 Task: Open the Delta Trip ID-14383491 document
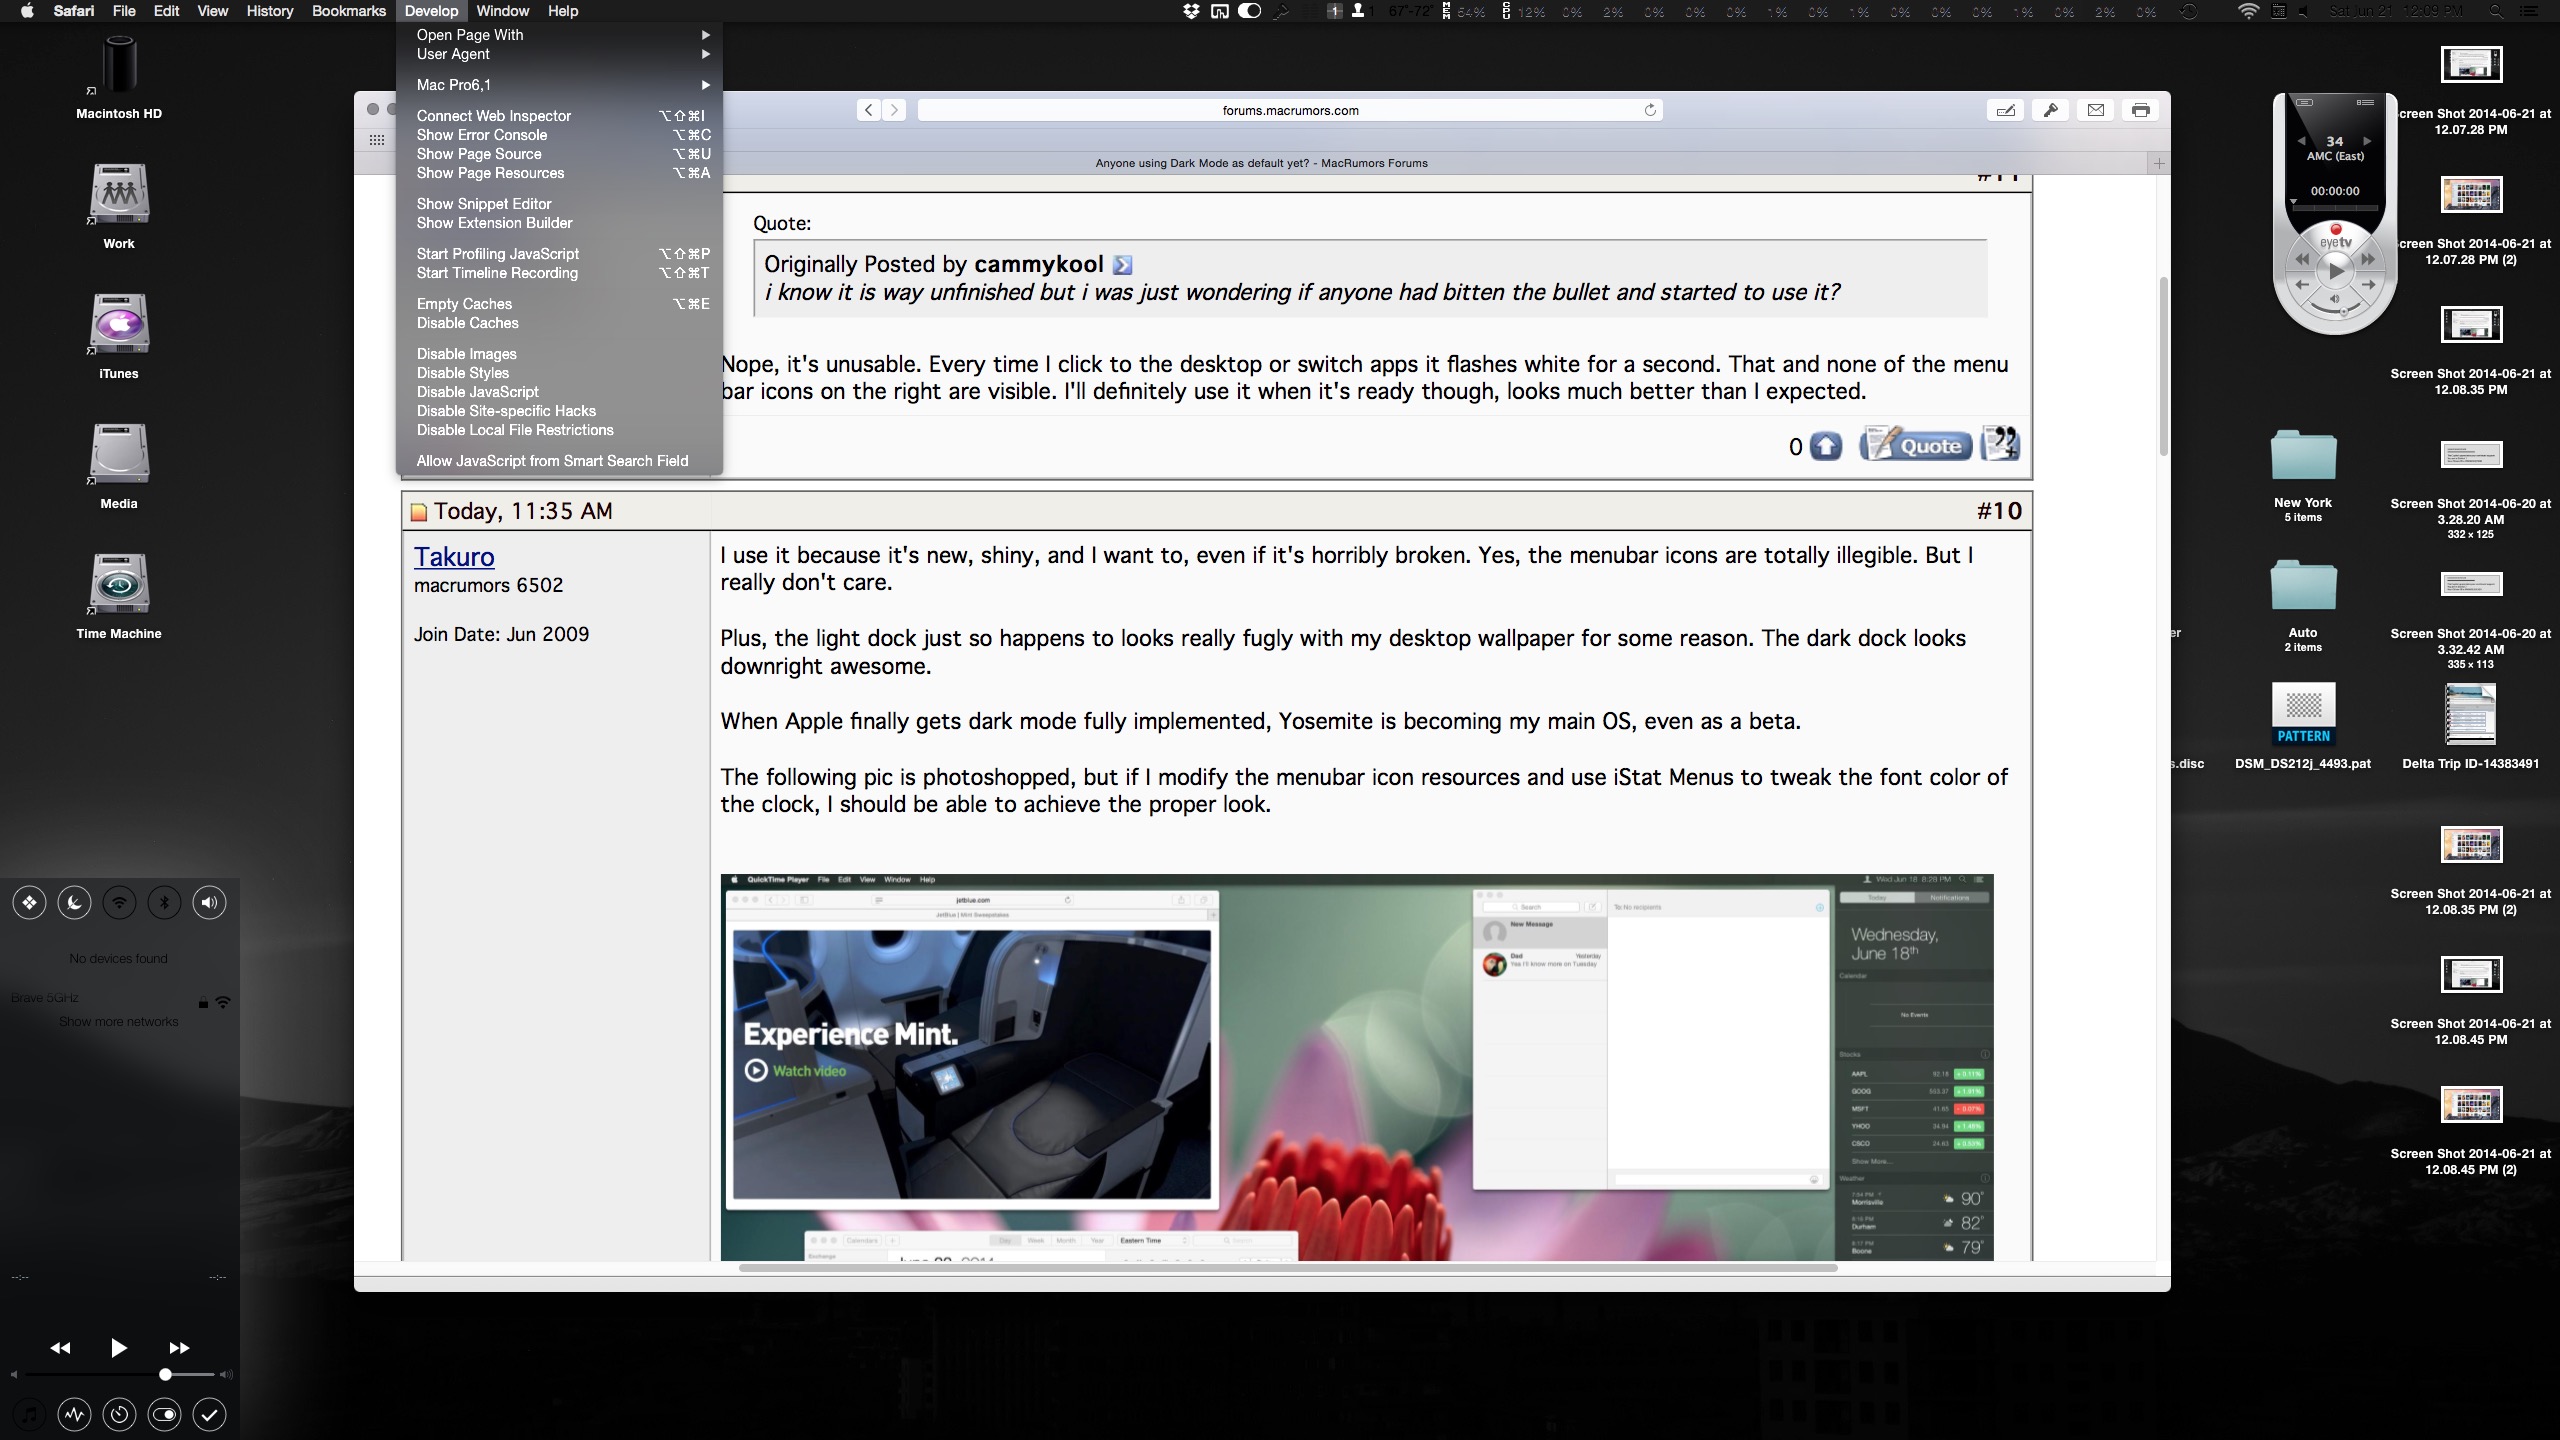point(2470,714)
